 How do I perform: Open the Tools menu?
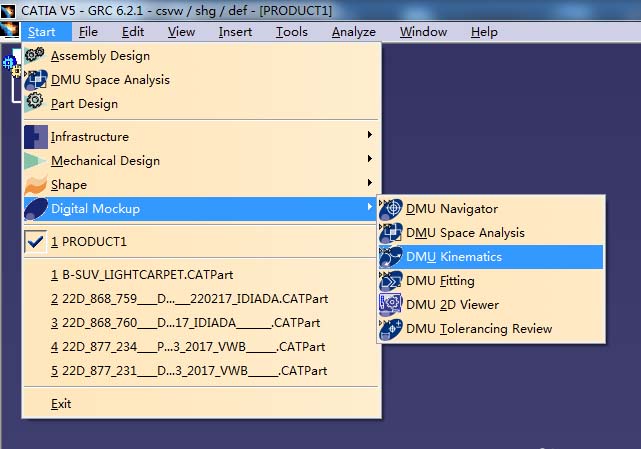291,32
